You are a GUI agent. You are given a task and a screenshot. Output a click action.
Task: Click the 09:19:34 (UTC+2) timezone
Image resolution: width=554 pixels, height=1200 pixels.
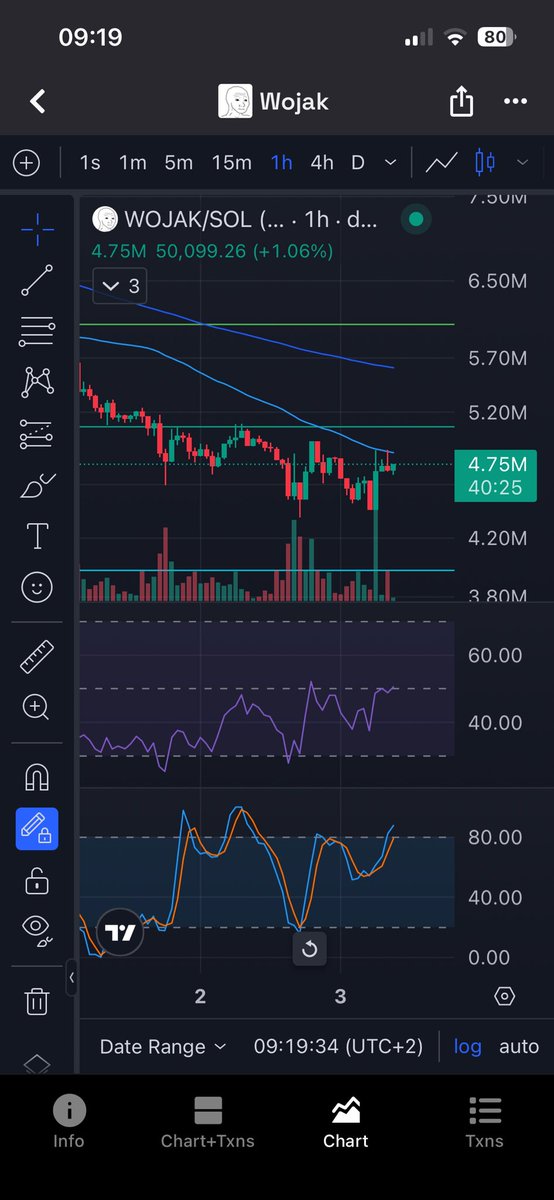[338, 1047]
